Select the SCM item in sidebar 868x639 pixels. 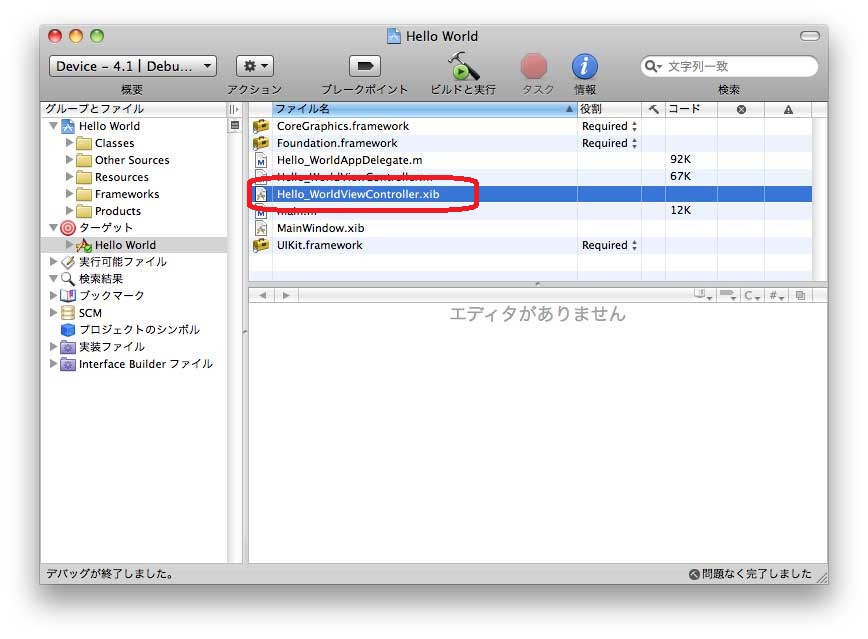(90, 313)
